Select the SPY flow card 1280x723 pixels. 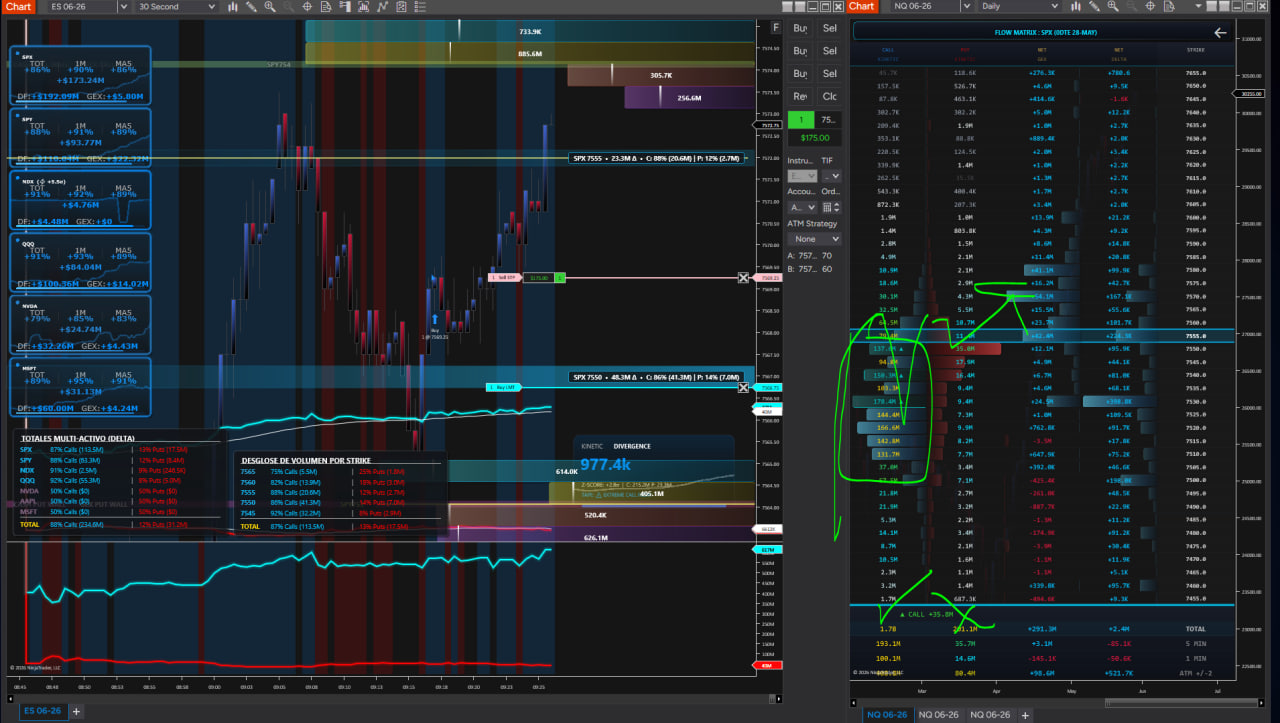[80, 137]
